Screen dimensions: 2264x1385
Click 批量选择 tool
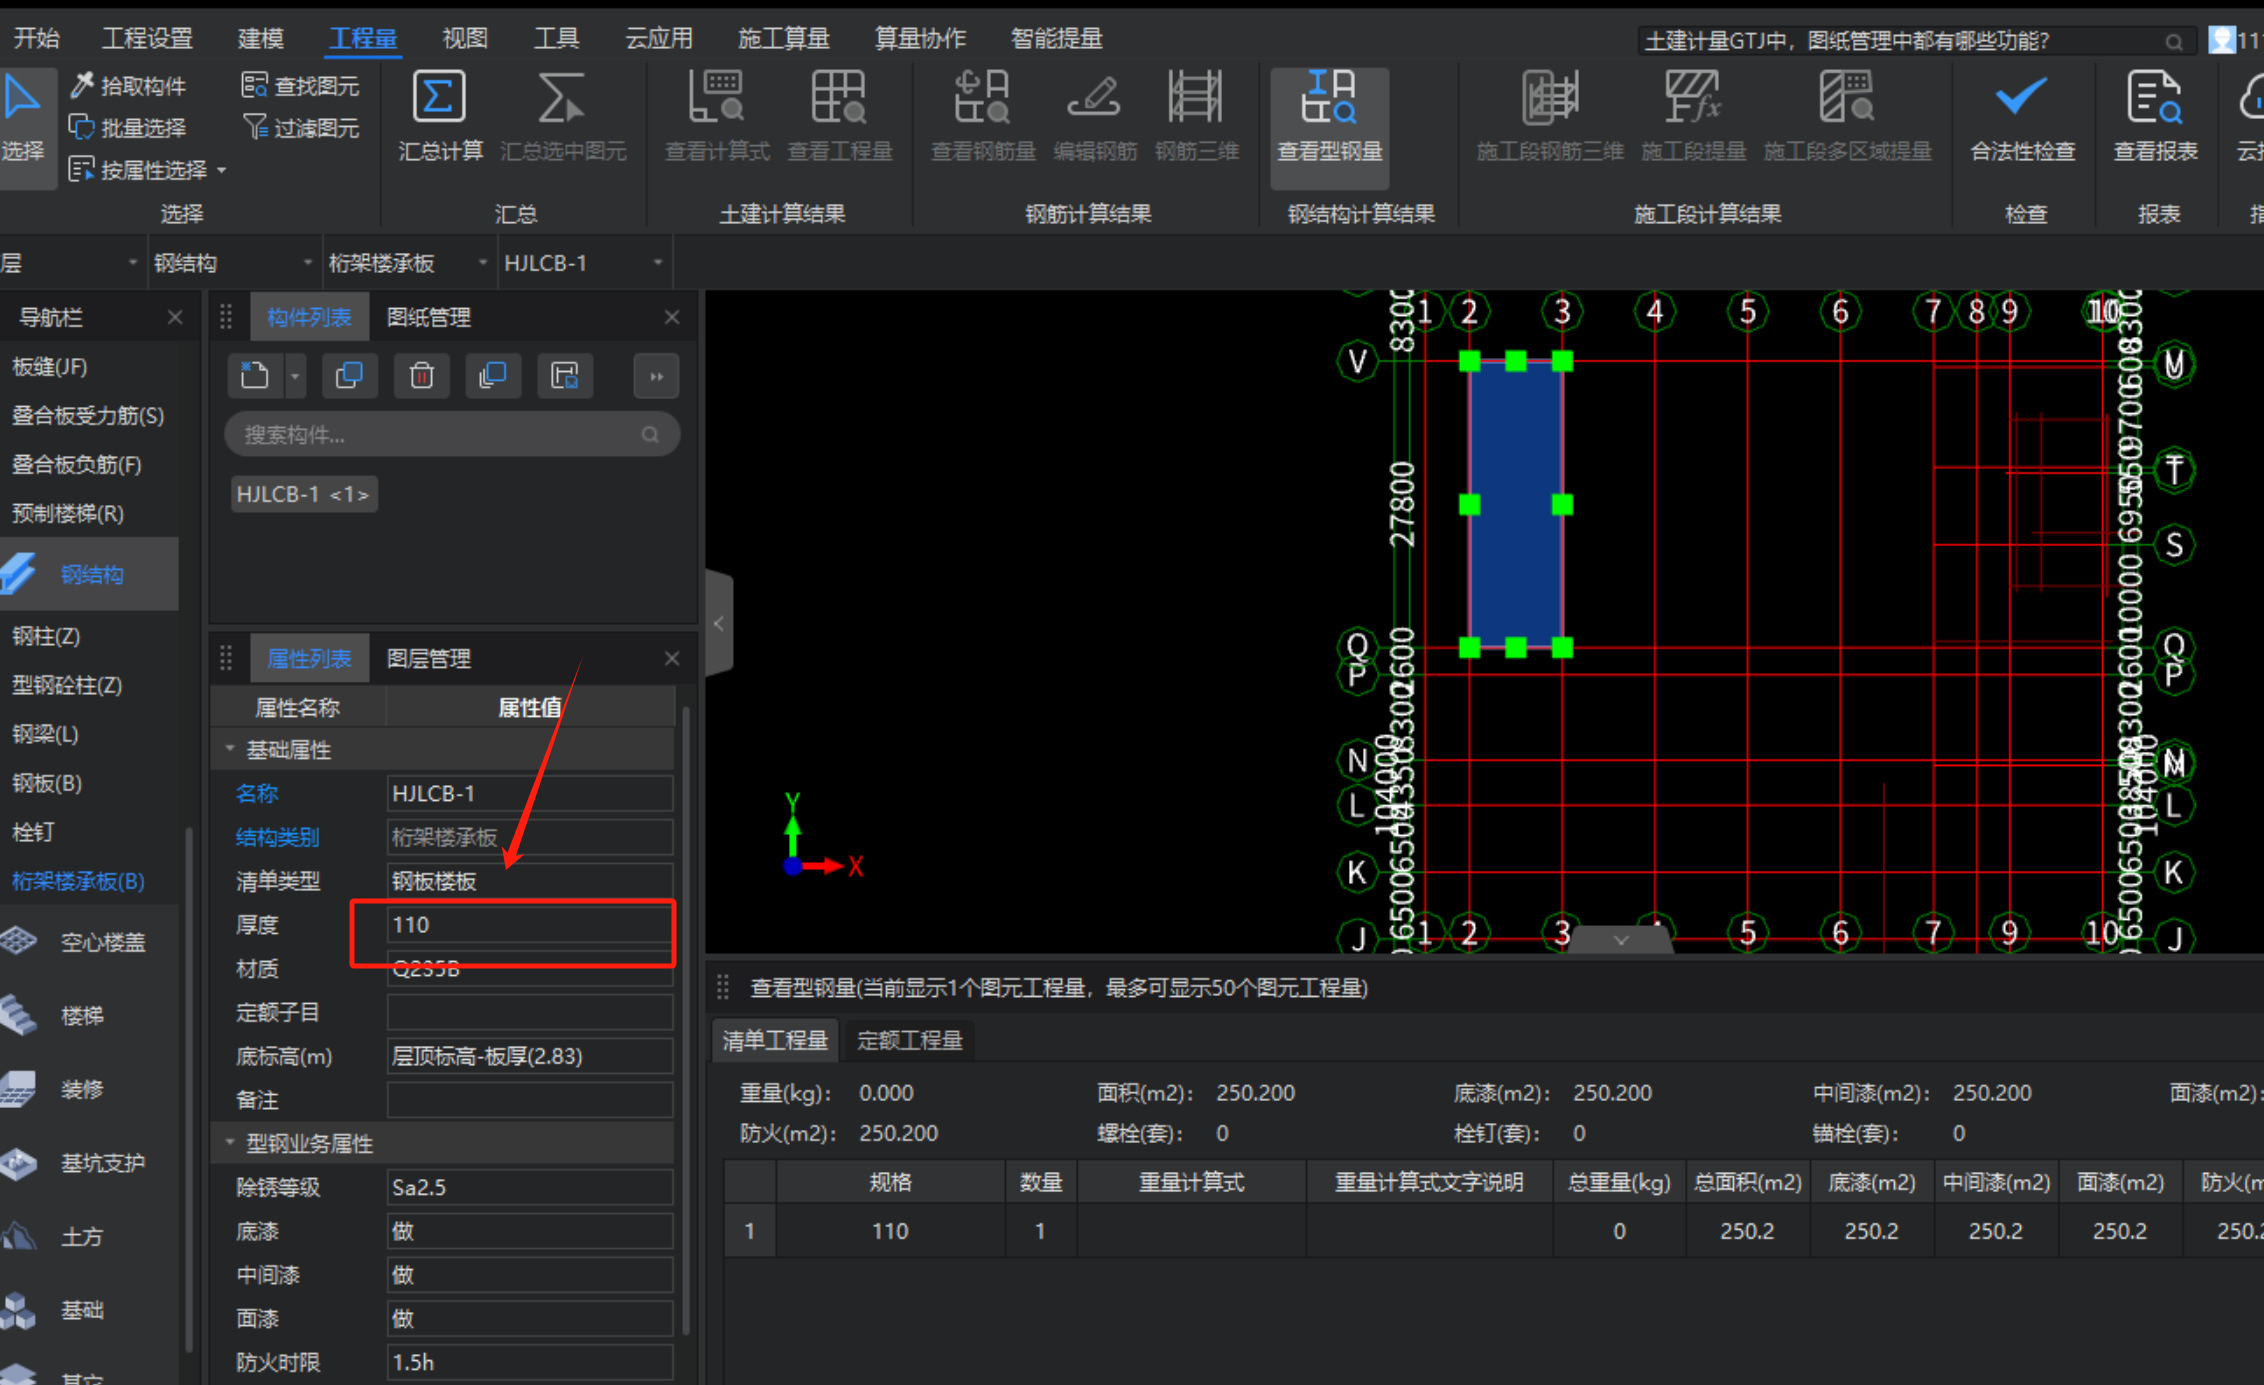tap(127, 128)
